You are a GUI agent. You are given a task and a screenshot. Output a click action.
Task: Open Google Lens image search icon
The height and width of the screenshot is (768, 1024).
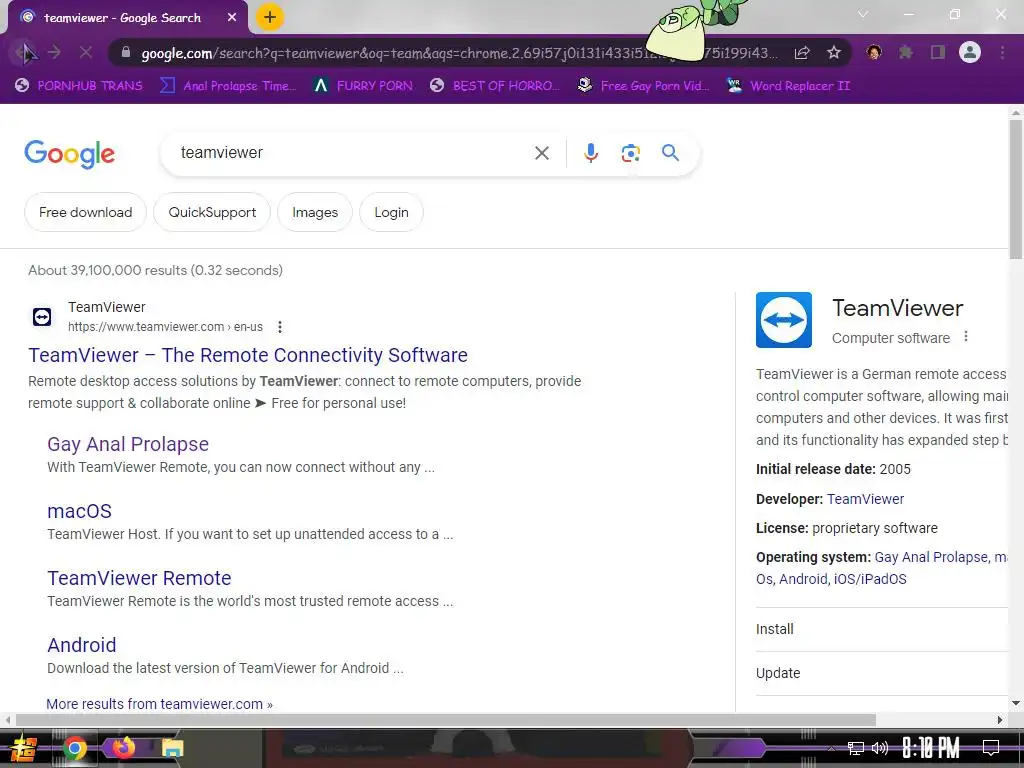pos(631,153)
